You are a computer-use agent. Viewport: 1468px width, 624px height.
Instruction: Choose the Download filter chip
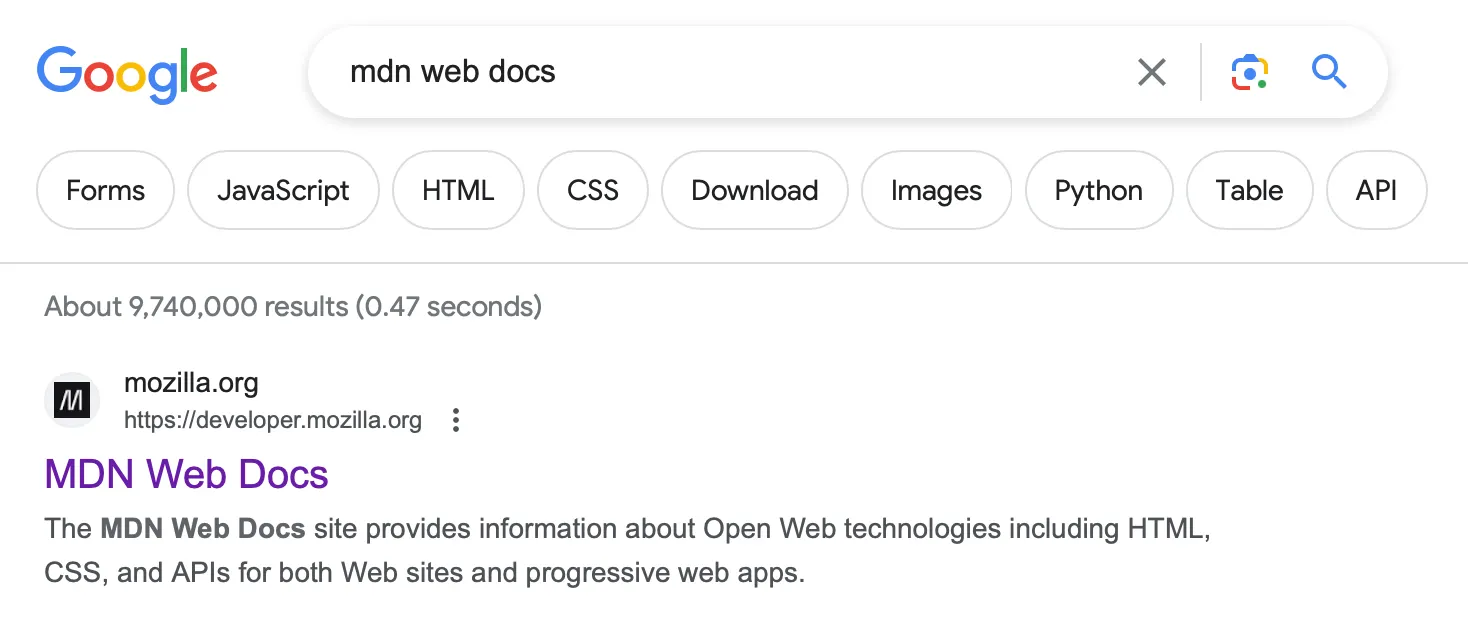(755, 190)
